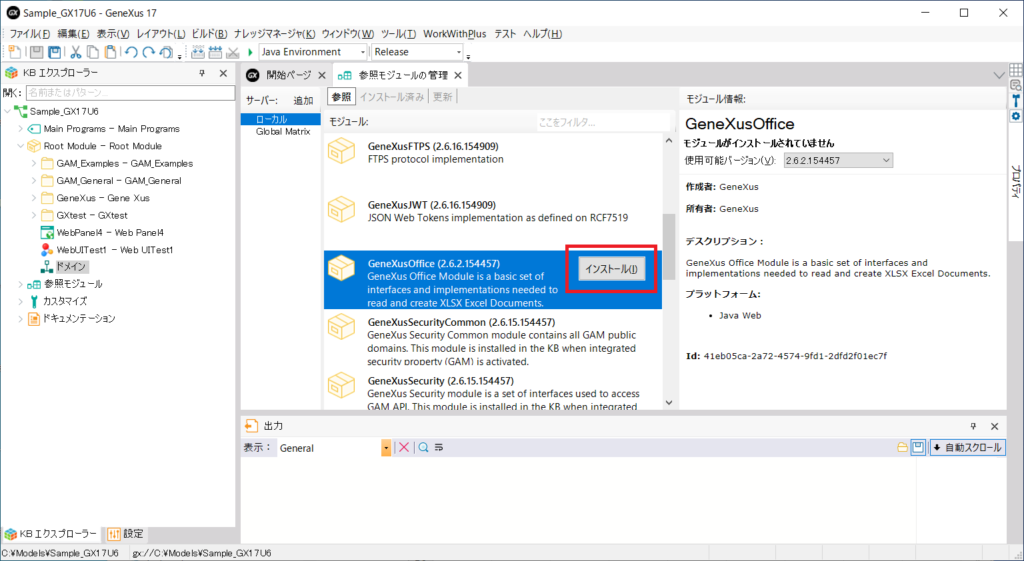Click the green Run arrow icon
This screenshot has height=561, width=1024.
[x=250, y=52]
